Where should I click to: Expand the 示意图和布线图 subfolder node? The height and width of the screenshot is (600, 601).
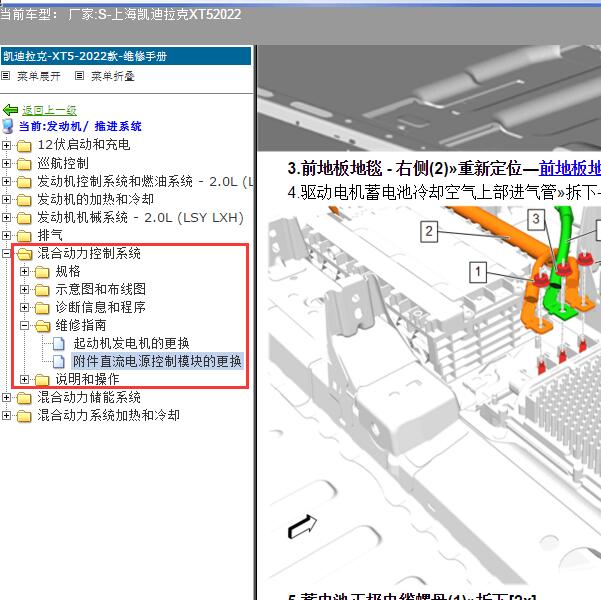click(25, 289)
